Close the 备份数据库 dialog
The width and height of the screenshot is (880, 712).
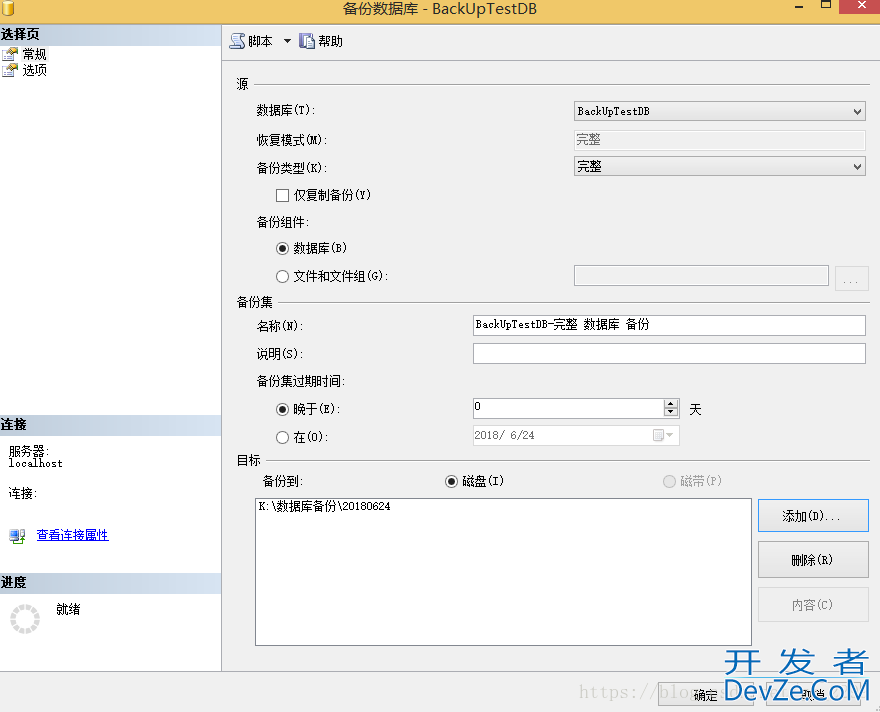861,6
